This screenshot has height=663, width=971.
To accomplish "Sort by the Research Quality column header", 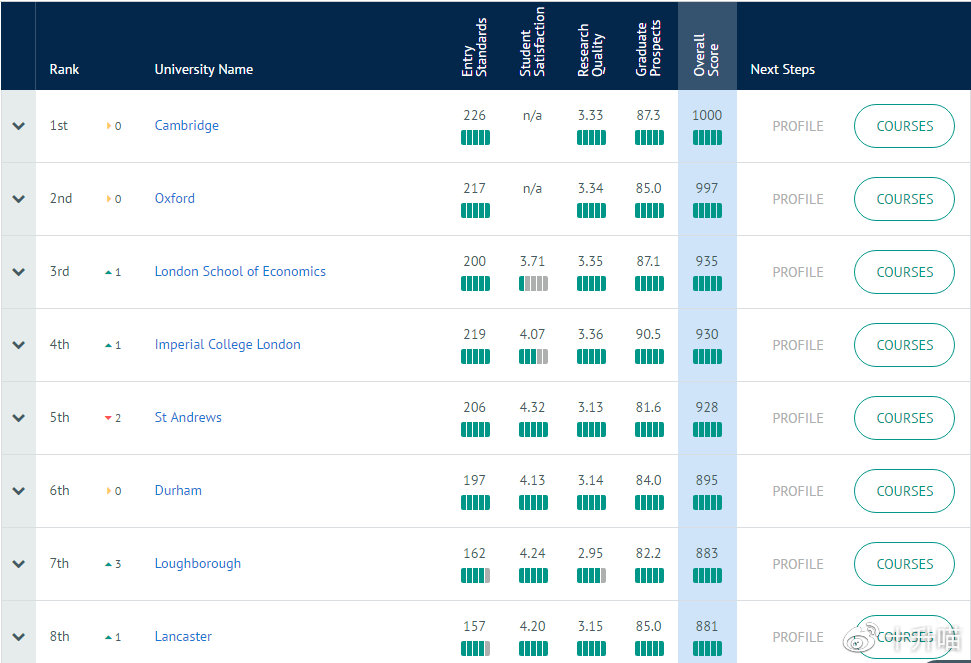I will tap(591, 50).
